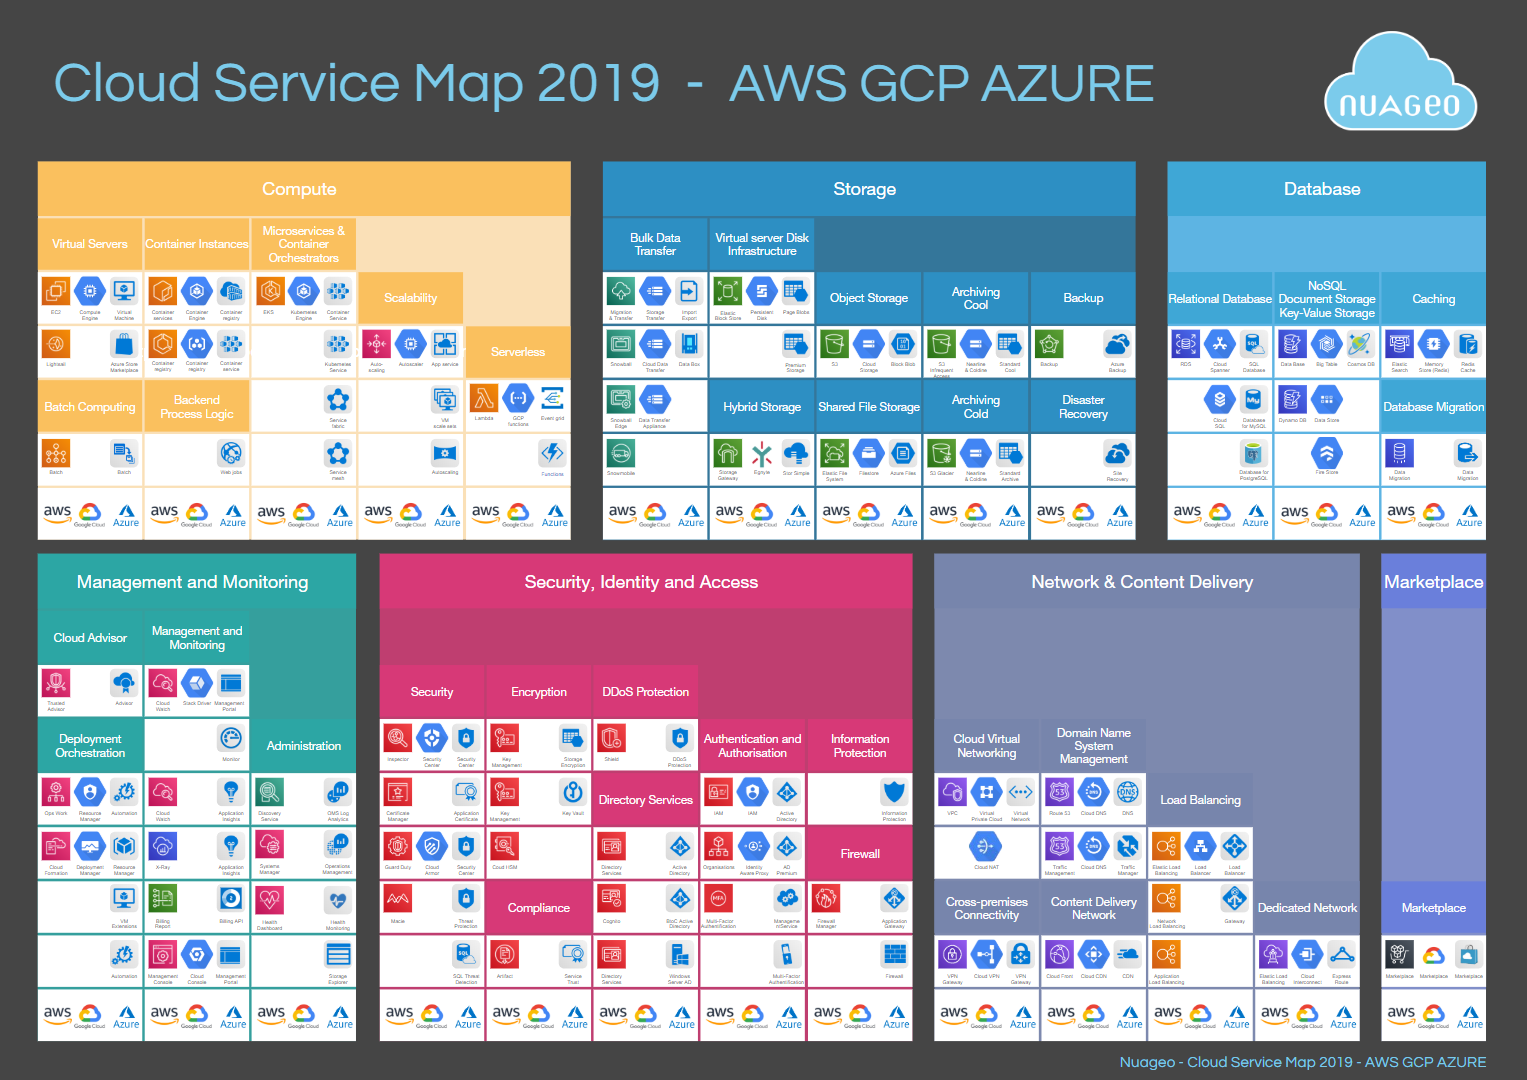This screenshot has width=1527, height=1080.
Task: Select the Kubernetes Engine icon
Action: pos(304,292)
